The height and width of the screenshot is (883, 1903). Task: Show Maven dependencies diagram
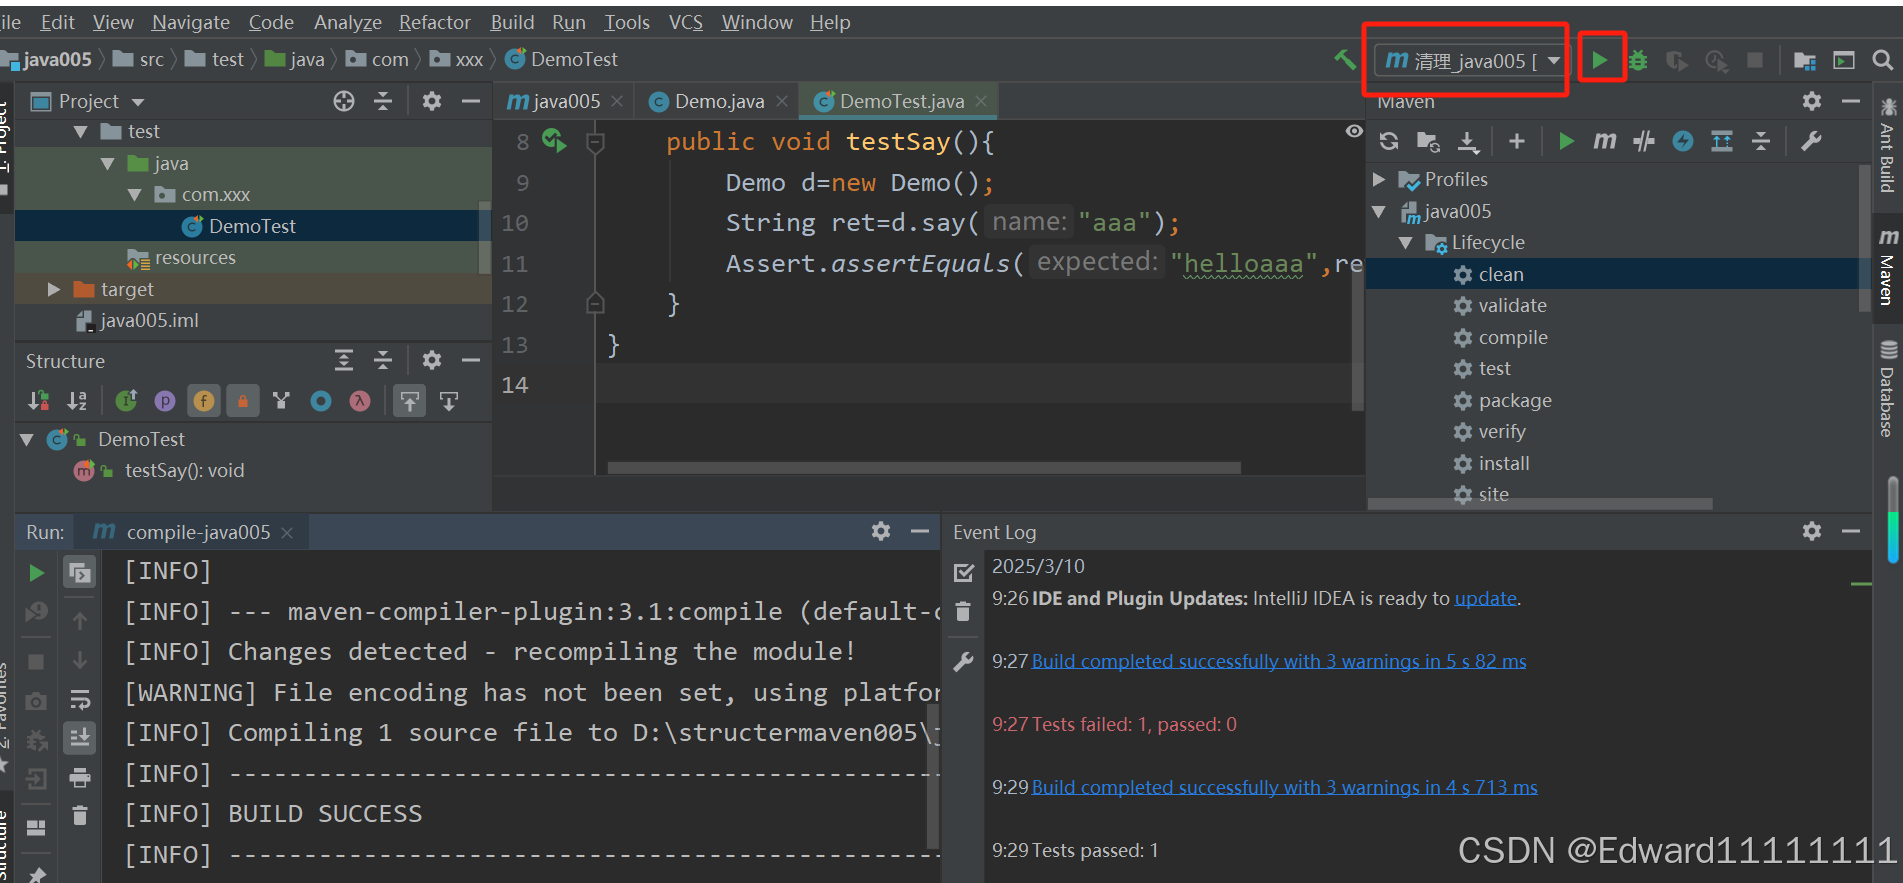tap(1722, 142)
